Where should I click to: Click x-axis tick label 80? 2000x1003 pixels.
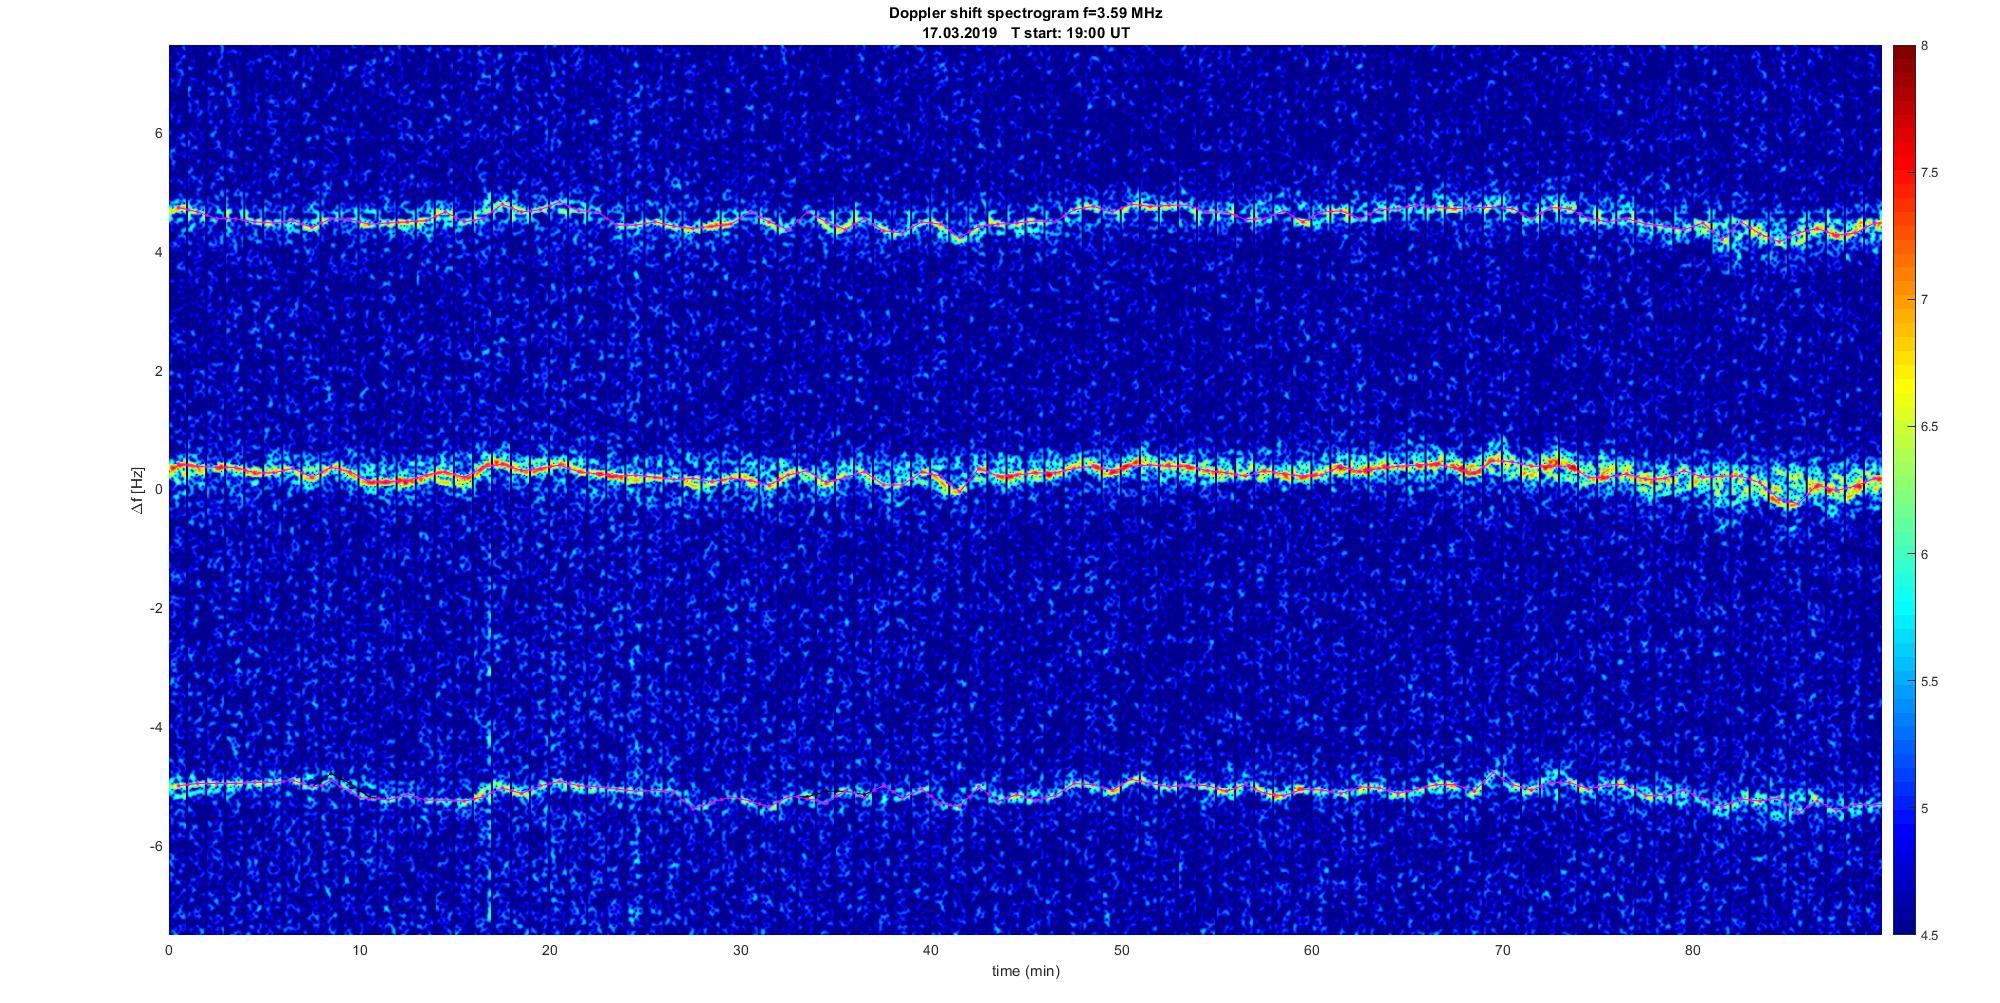click(x=1692, y=950)
